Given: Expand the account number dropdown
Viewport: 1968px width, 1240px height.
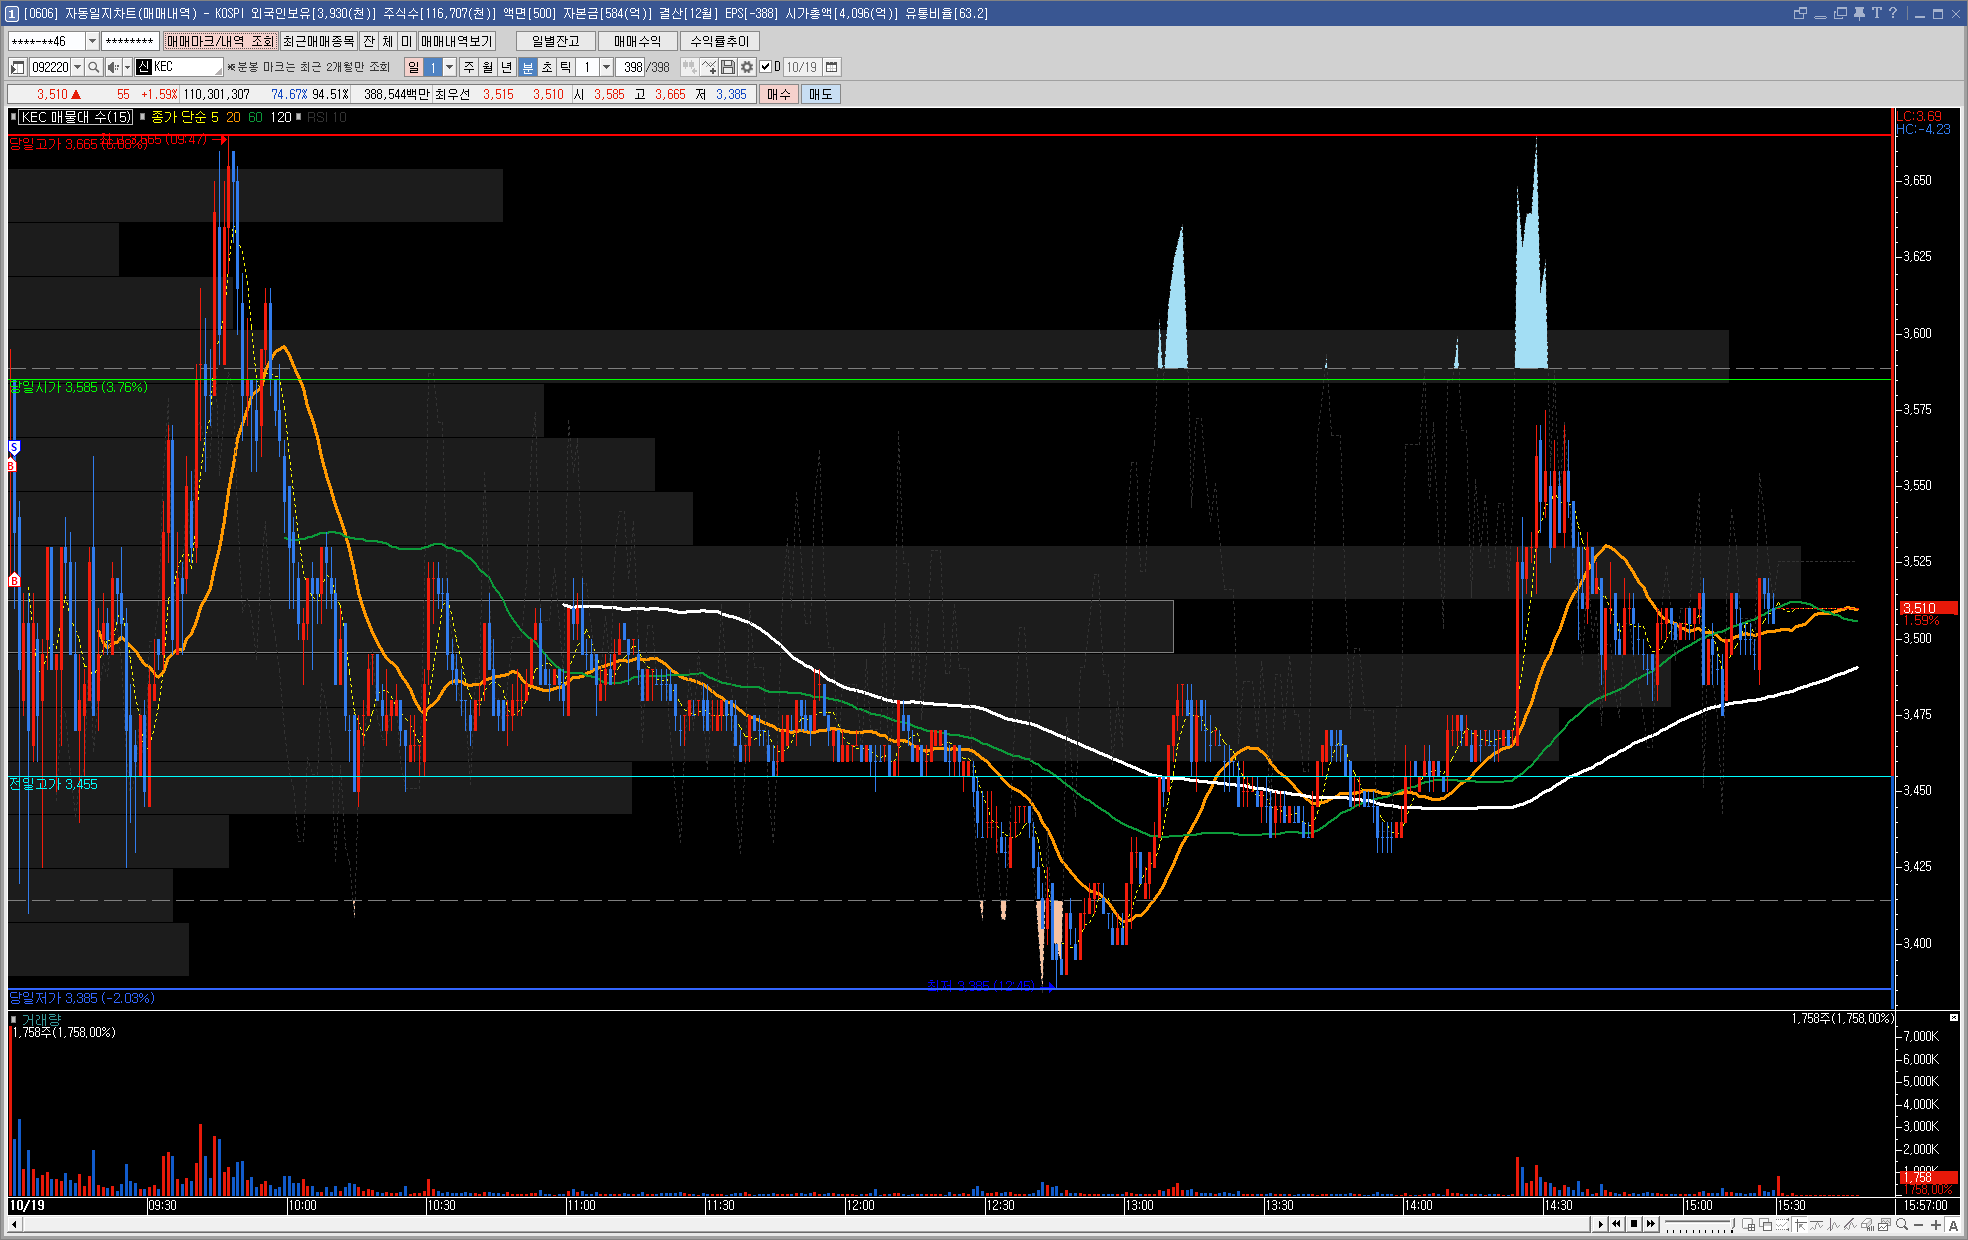Looking at the screenshot, I should click(x=92, y=41).
